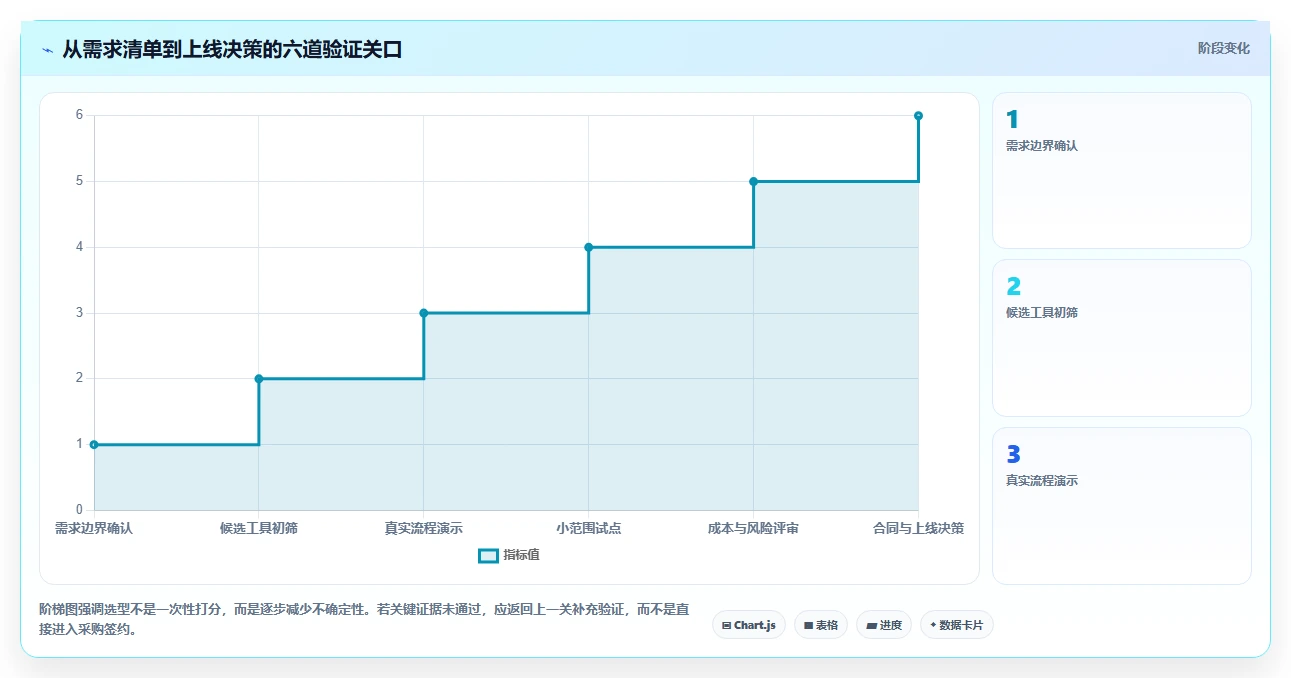
Task: Click the x-axis label 成本与风险评审
Action: 753,528
